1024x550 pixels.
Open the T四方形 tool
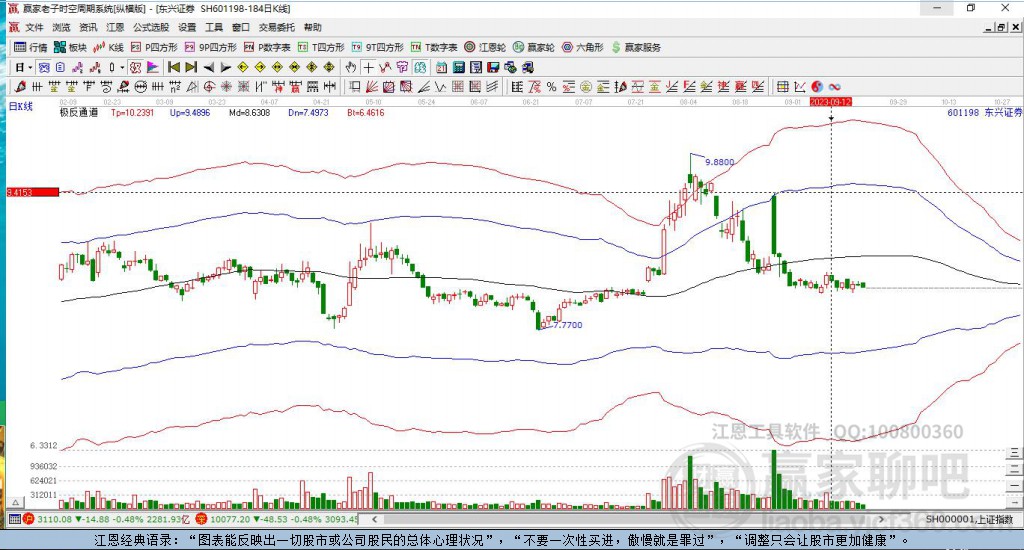click(x=321, y=47)
